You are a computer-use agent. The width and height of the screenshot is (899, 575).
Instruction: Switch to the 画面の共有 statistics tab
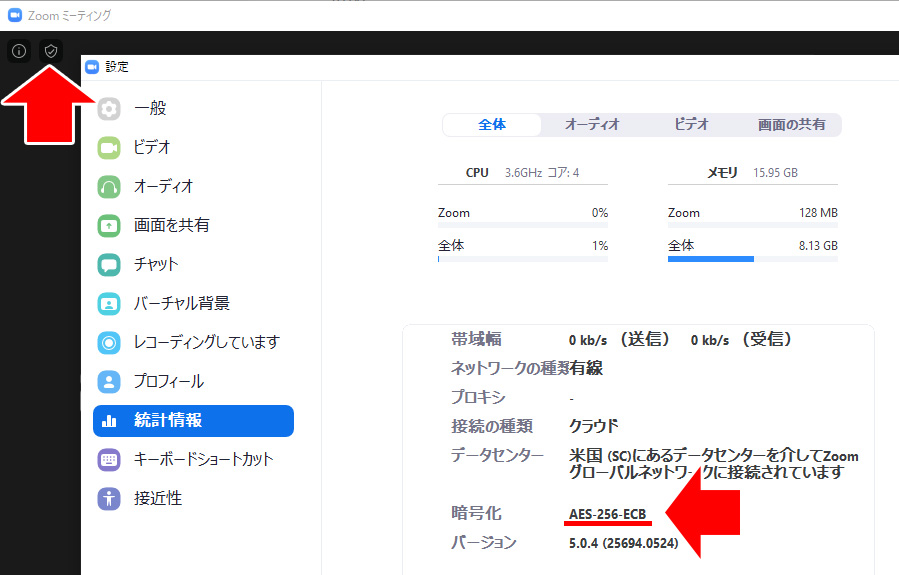(x=791, y=125)
